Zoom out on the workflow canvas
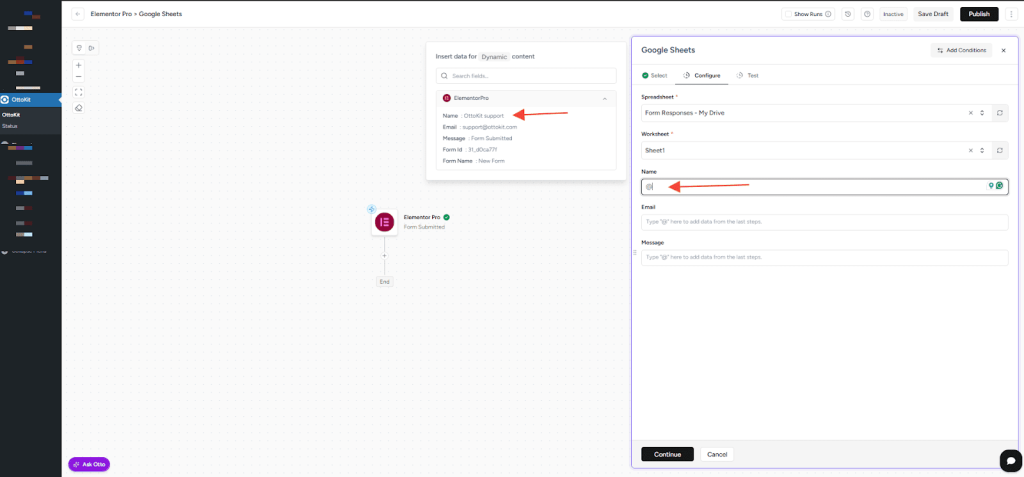The height and width of the screenshot is (477, 1024). tap(79, 77)
